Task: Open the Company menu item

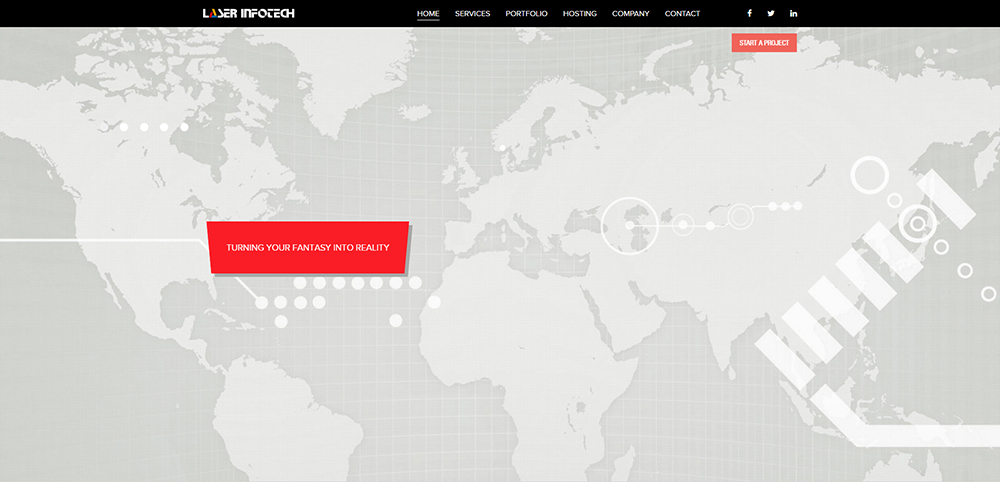Action: tap(630, 14)
